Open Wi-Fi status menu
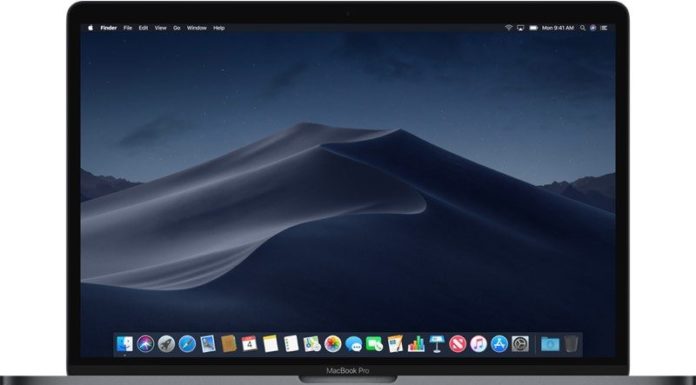The image size is (696, 385). pos(508,28)
